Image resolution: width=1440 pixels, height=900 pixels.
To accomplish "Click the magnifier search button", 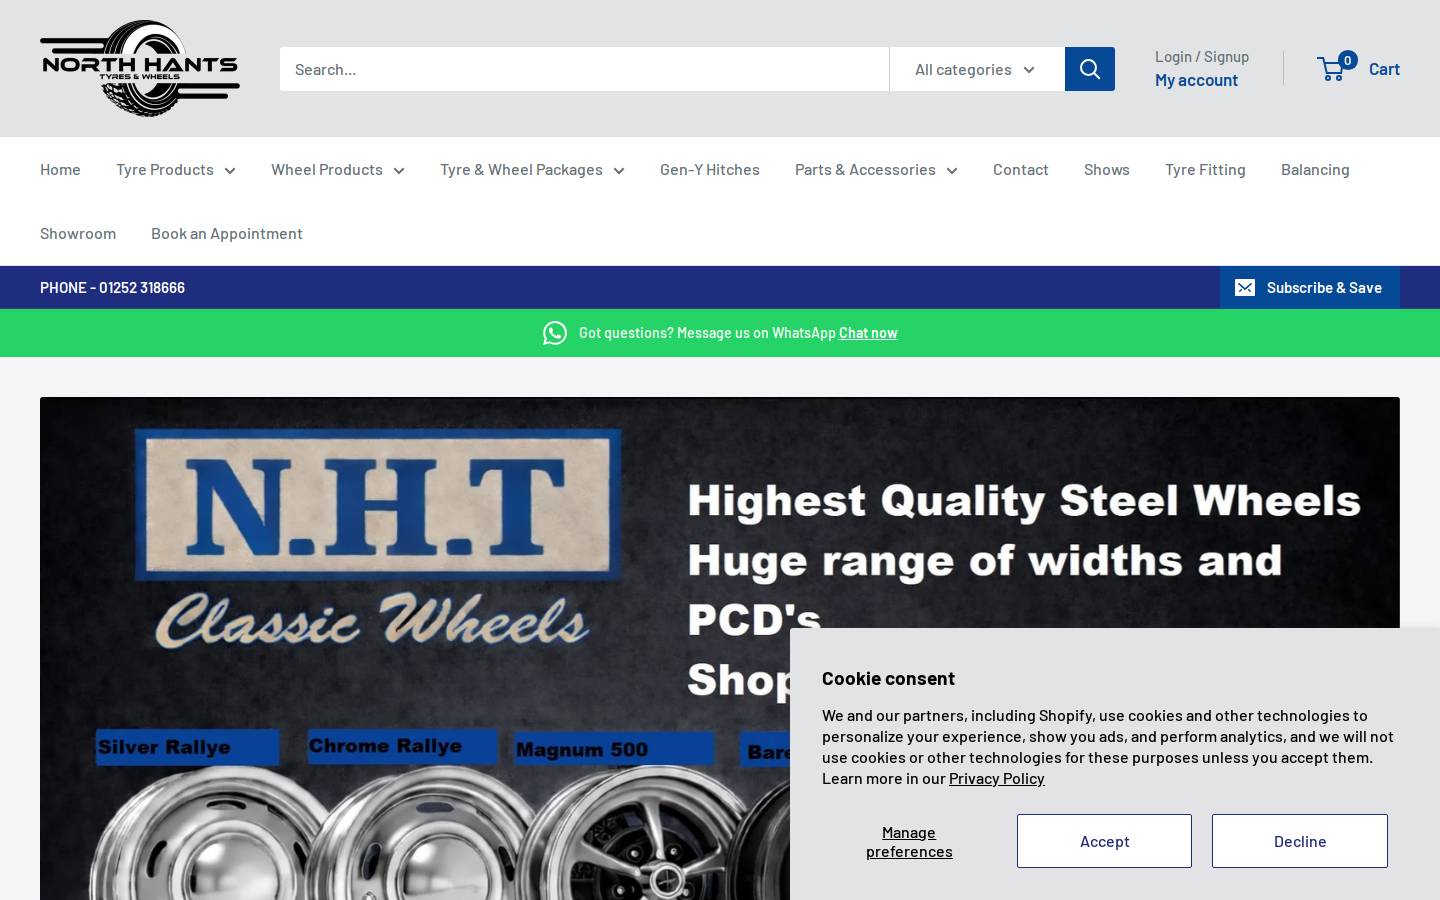I will click(x=1090, y=69).
